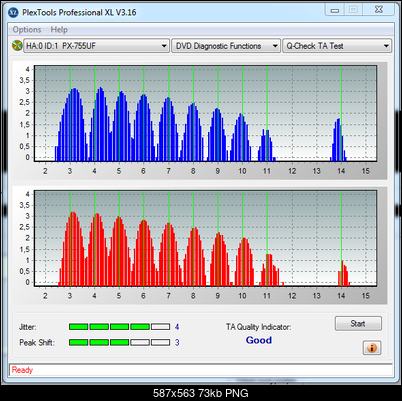
Task: Open the info button with orange icon
Action: (372, 348)
